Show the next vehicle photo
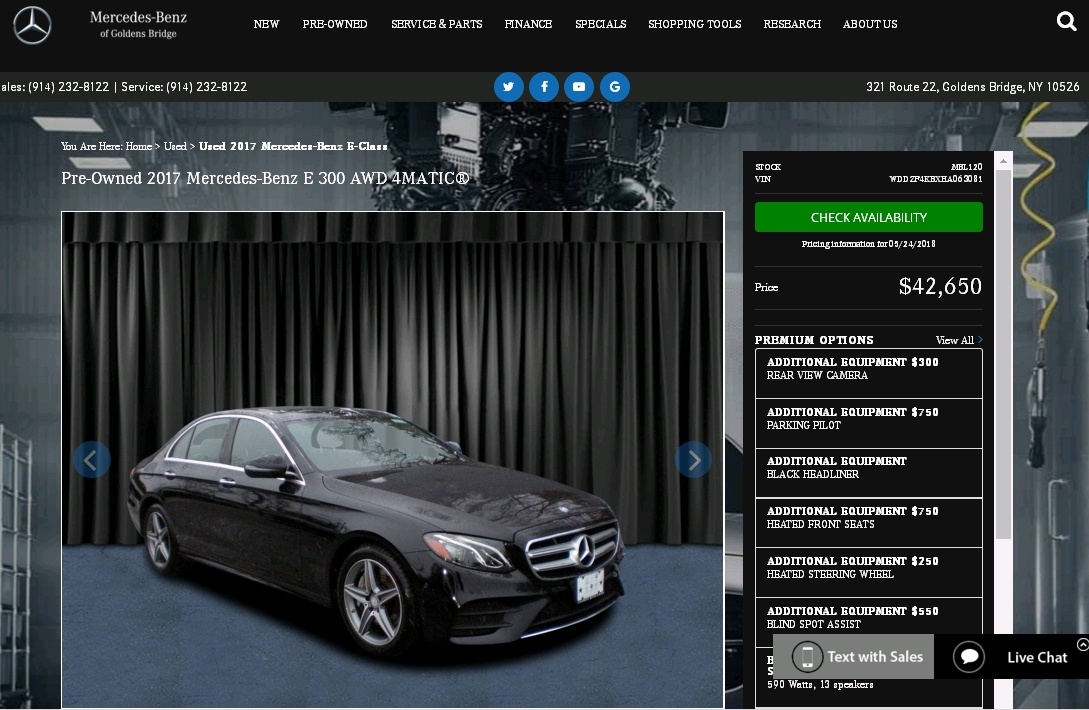 [x=693, y=459]
